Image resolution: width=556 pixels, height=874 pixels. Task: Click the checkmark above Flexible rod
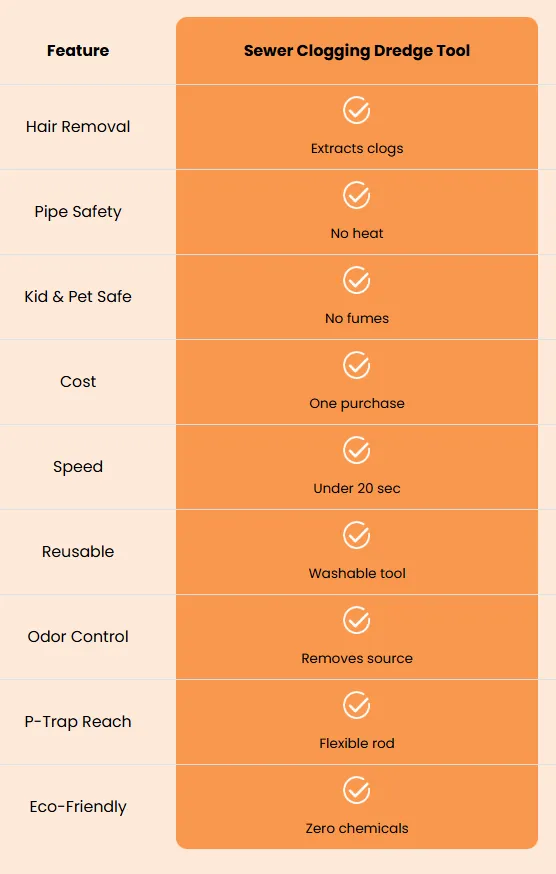coord(356,705)
